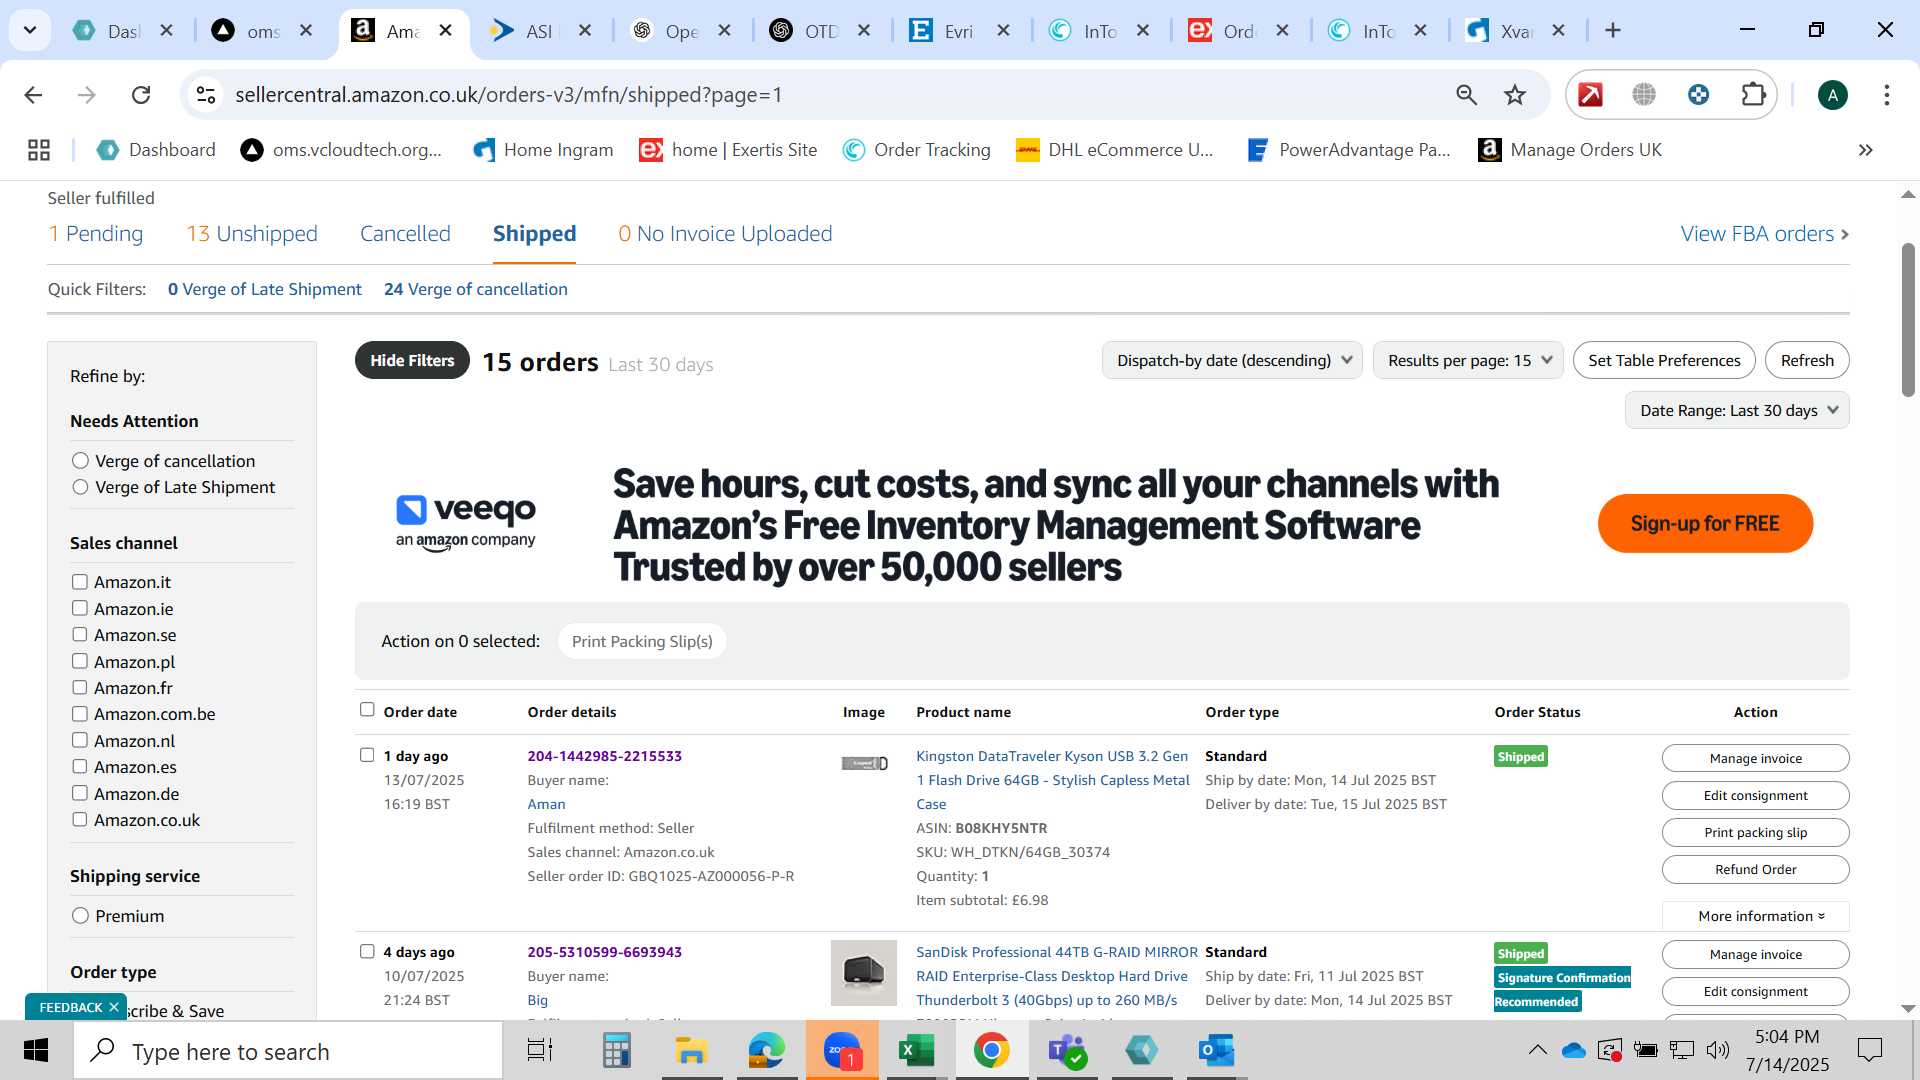
Task: Select order 205-5310599-6693943 checkbox
Action: point(367,951)
